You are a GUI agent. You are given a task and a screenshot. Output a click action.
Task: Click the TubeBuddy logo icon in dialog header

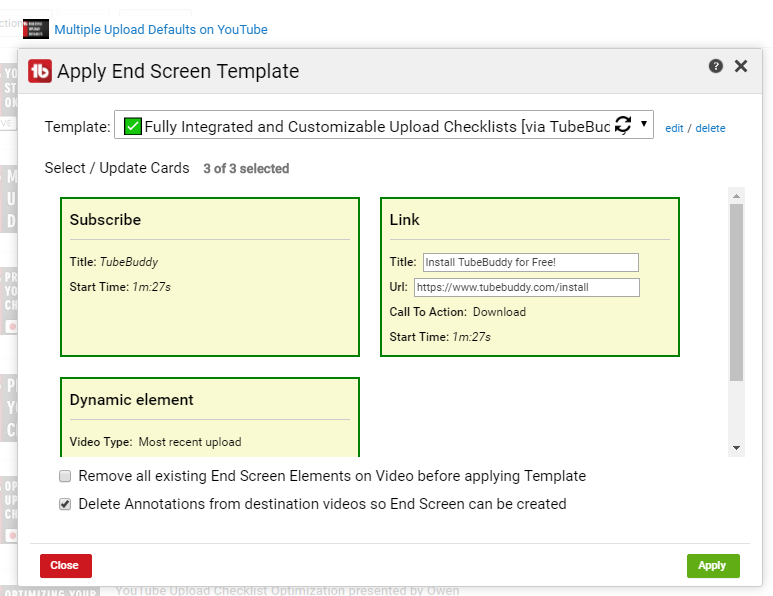[40, 71]
